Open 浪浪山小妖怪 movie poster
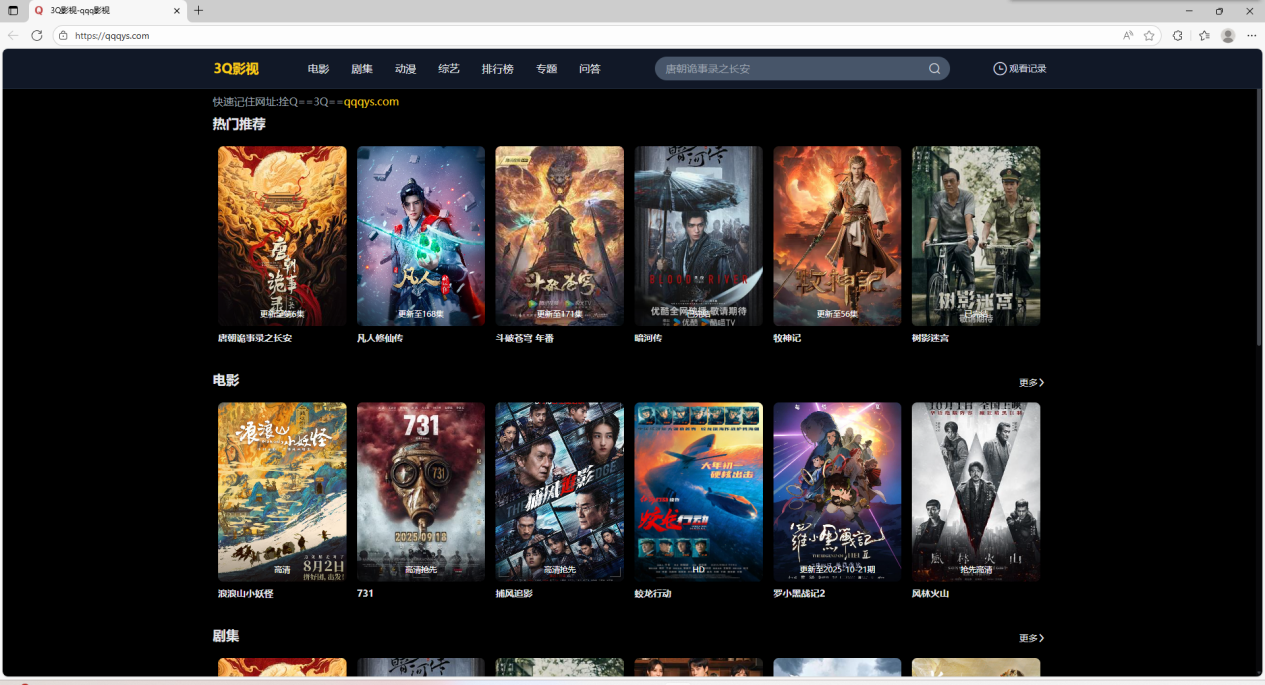Viewport: 1265px width, 685px height. [282, 492]
